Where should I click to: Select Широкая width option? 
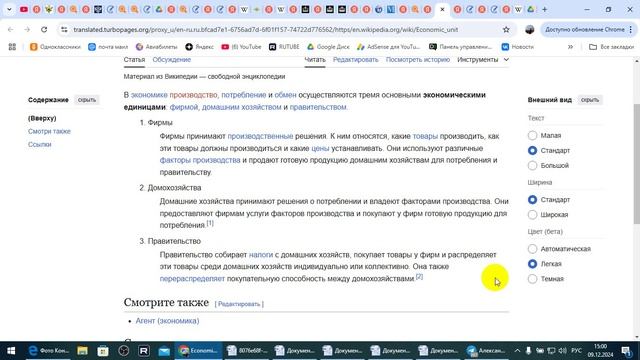tap(532, 214)
